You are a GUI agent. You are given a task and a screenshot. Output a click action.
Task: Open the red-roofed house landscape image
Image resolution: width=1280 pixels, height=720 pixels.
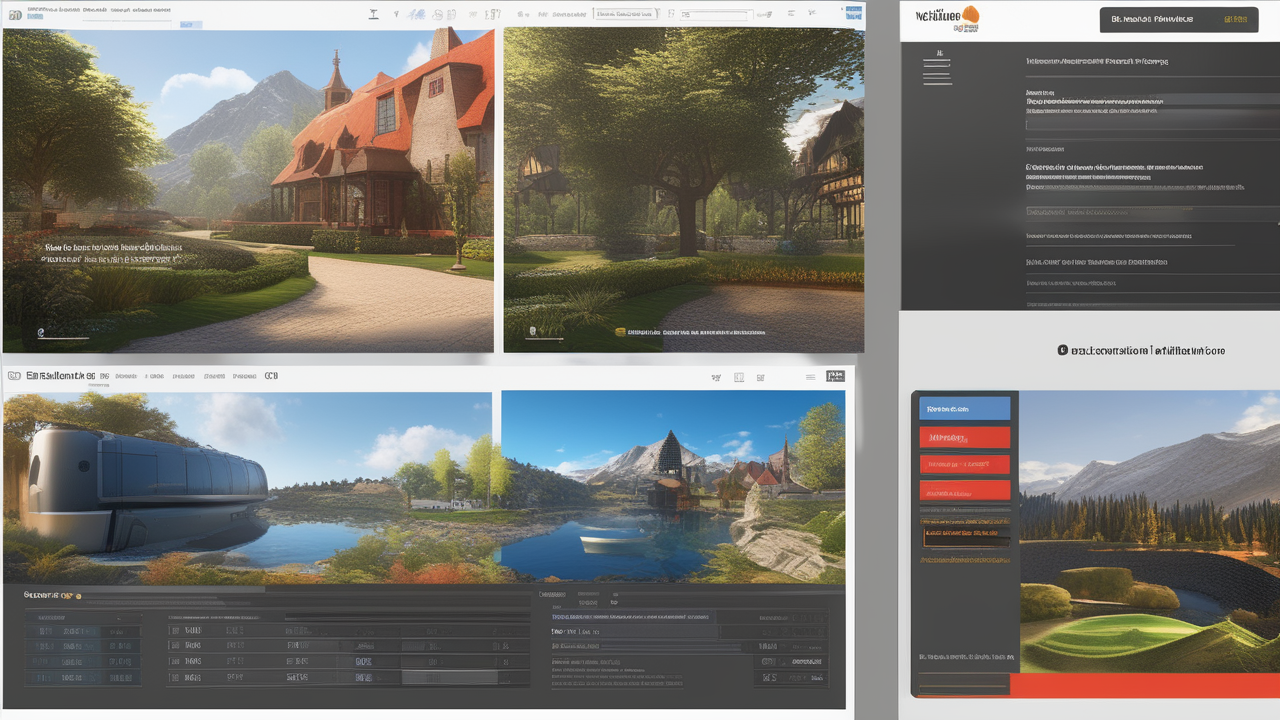tap(248, 190)
